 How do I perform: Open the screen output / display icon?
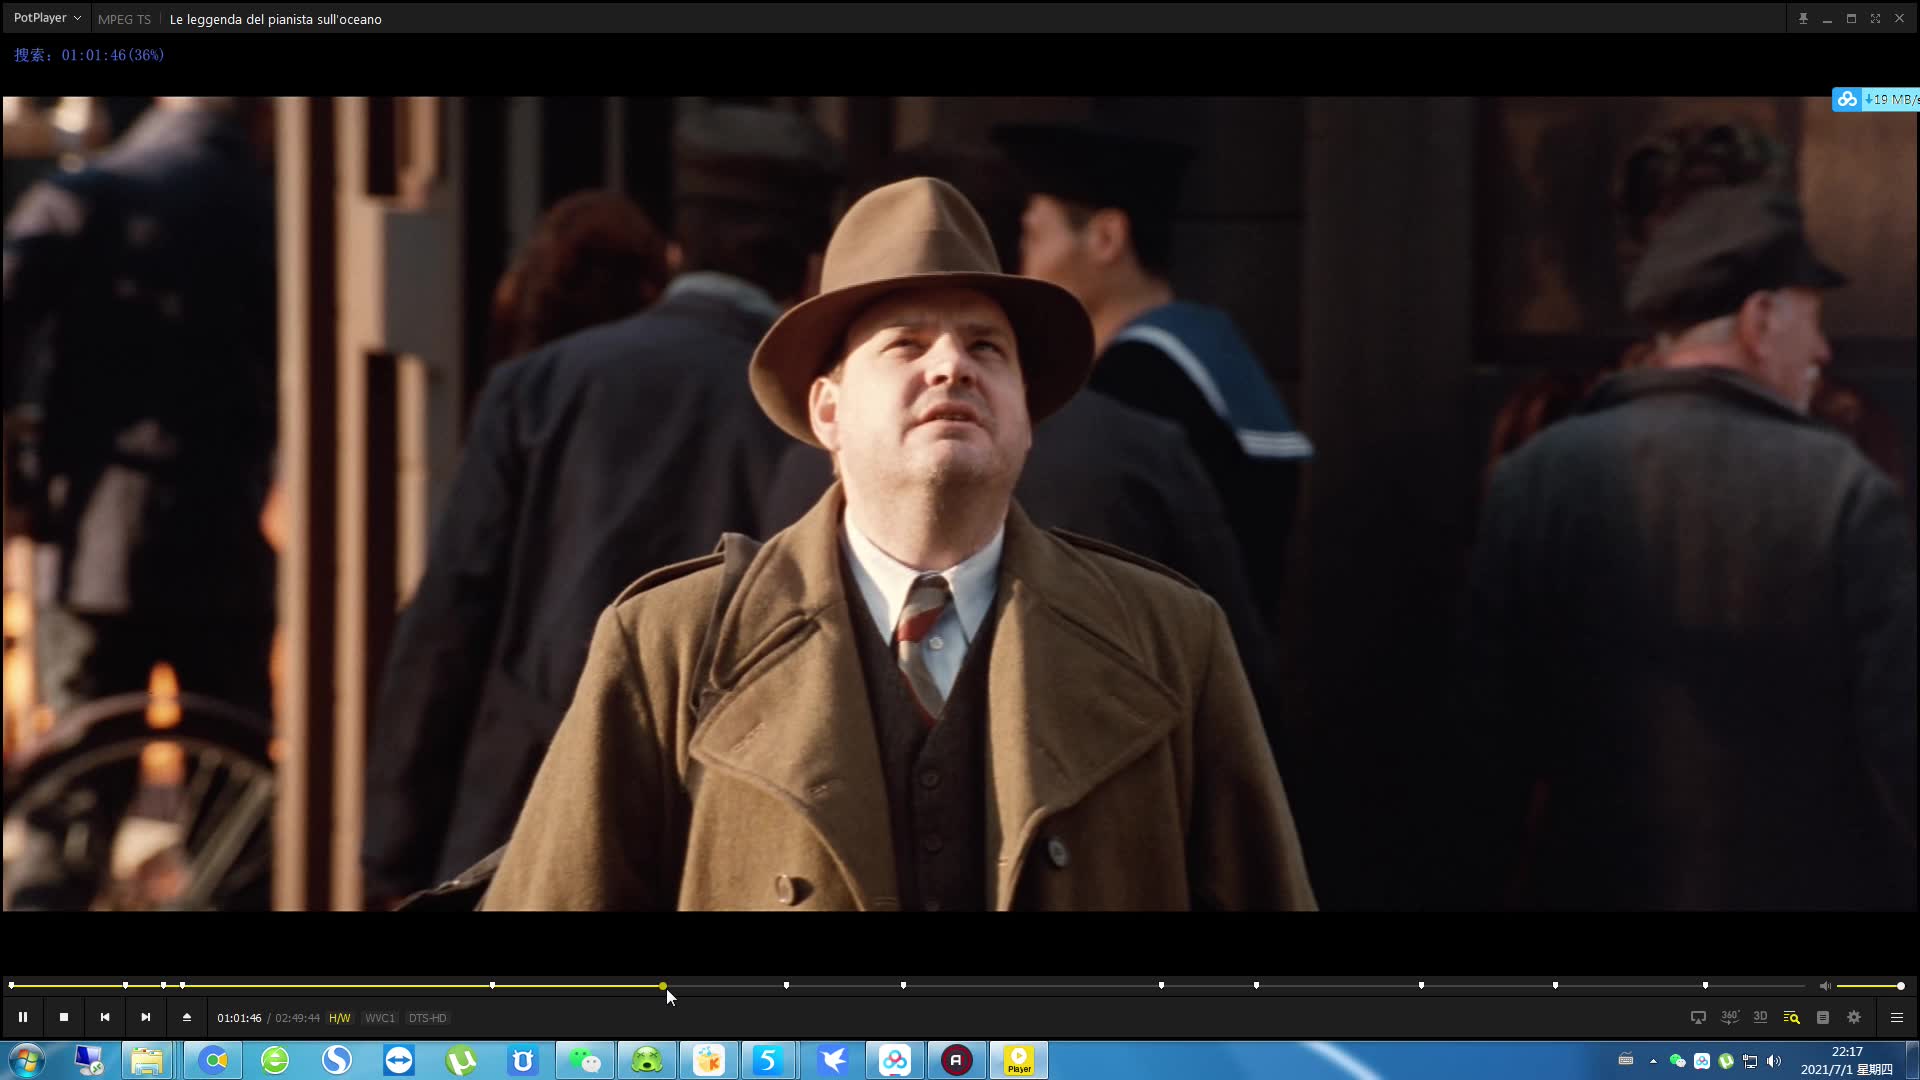pos(1698,1017)
